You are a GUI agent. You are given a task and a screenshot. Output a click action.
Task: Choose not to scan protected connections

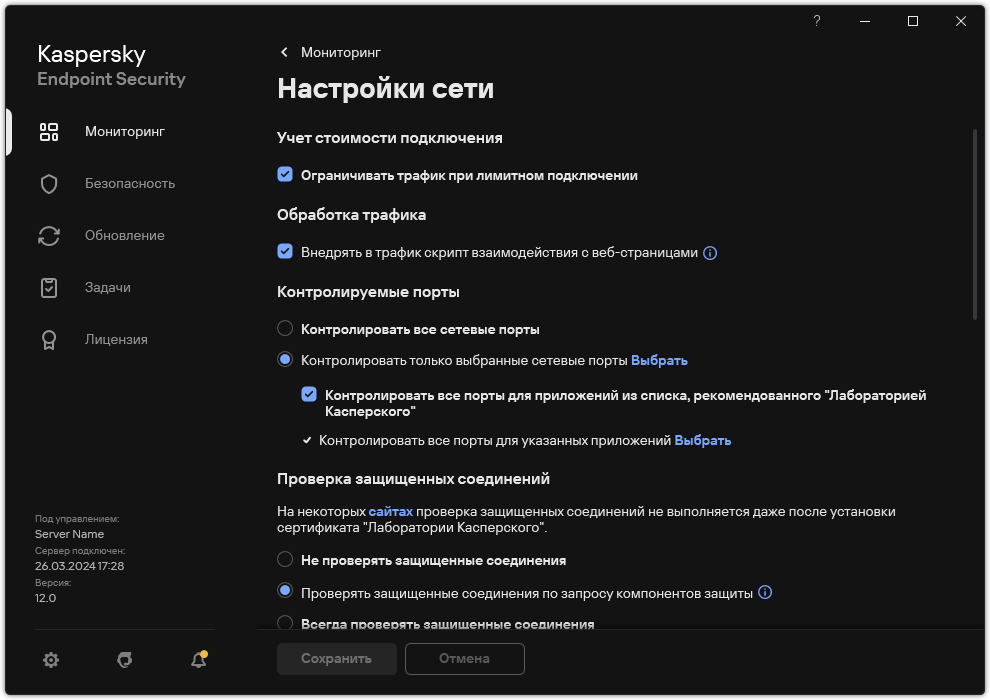click(285, 560)
